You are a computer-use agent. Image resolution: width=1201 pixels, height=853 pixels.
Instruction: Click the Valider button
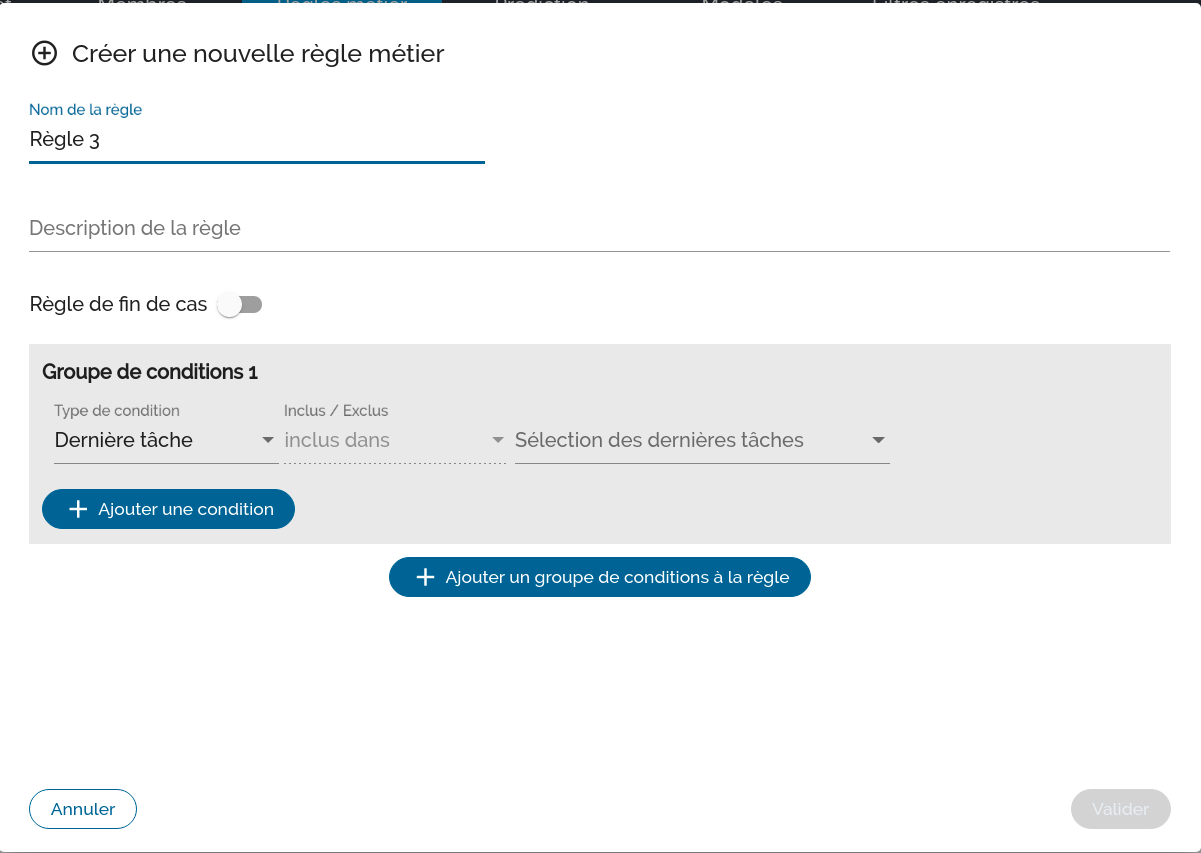(1120, 809)
